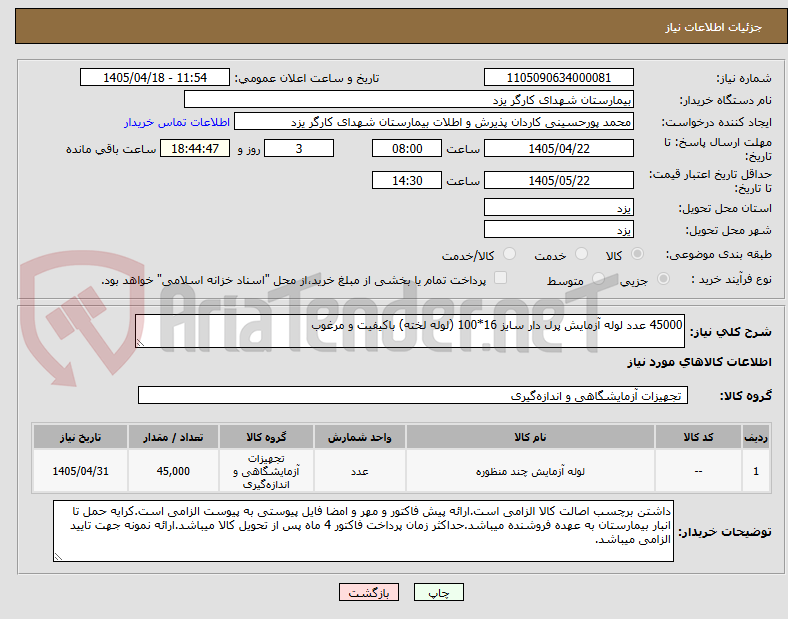Click the buyer organization name field
The height and width of the screenshot is (619, 788).
(x=409, y=99)
